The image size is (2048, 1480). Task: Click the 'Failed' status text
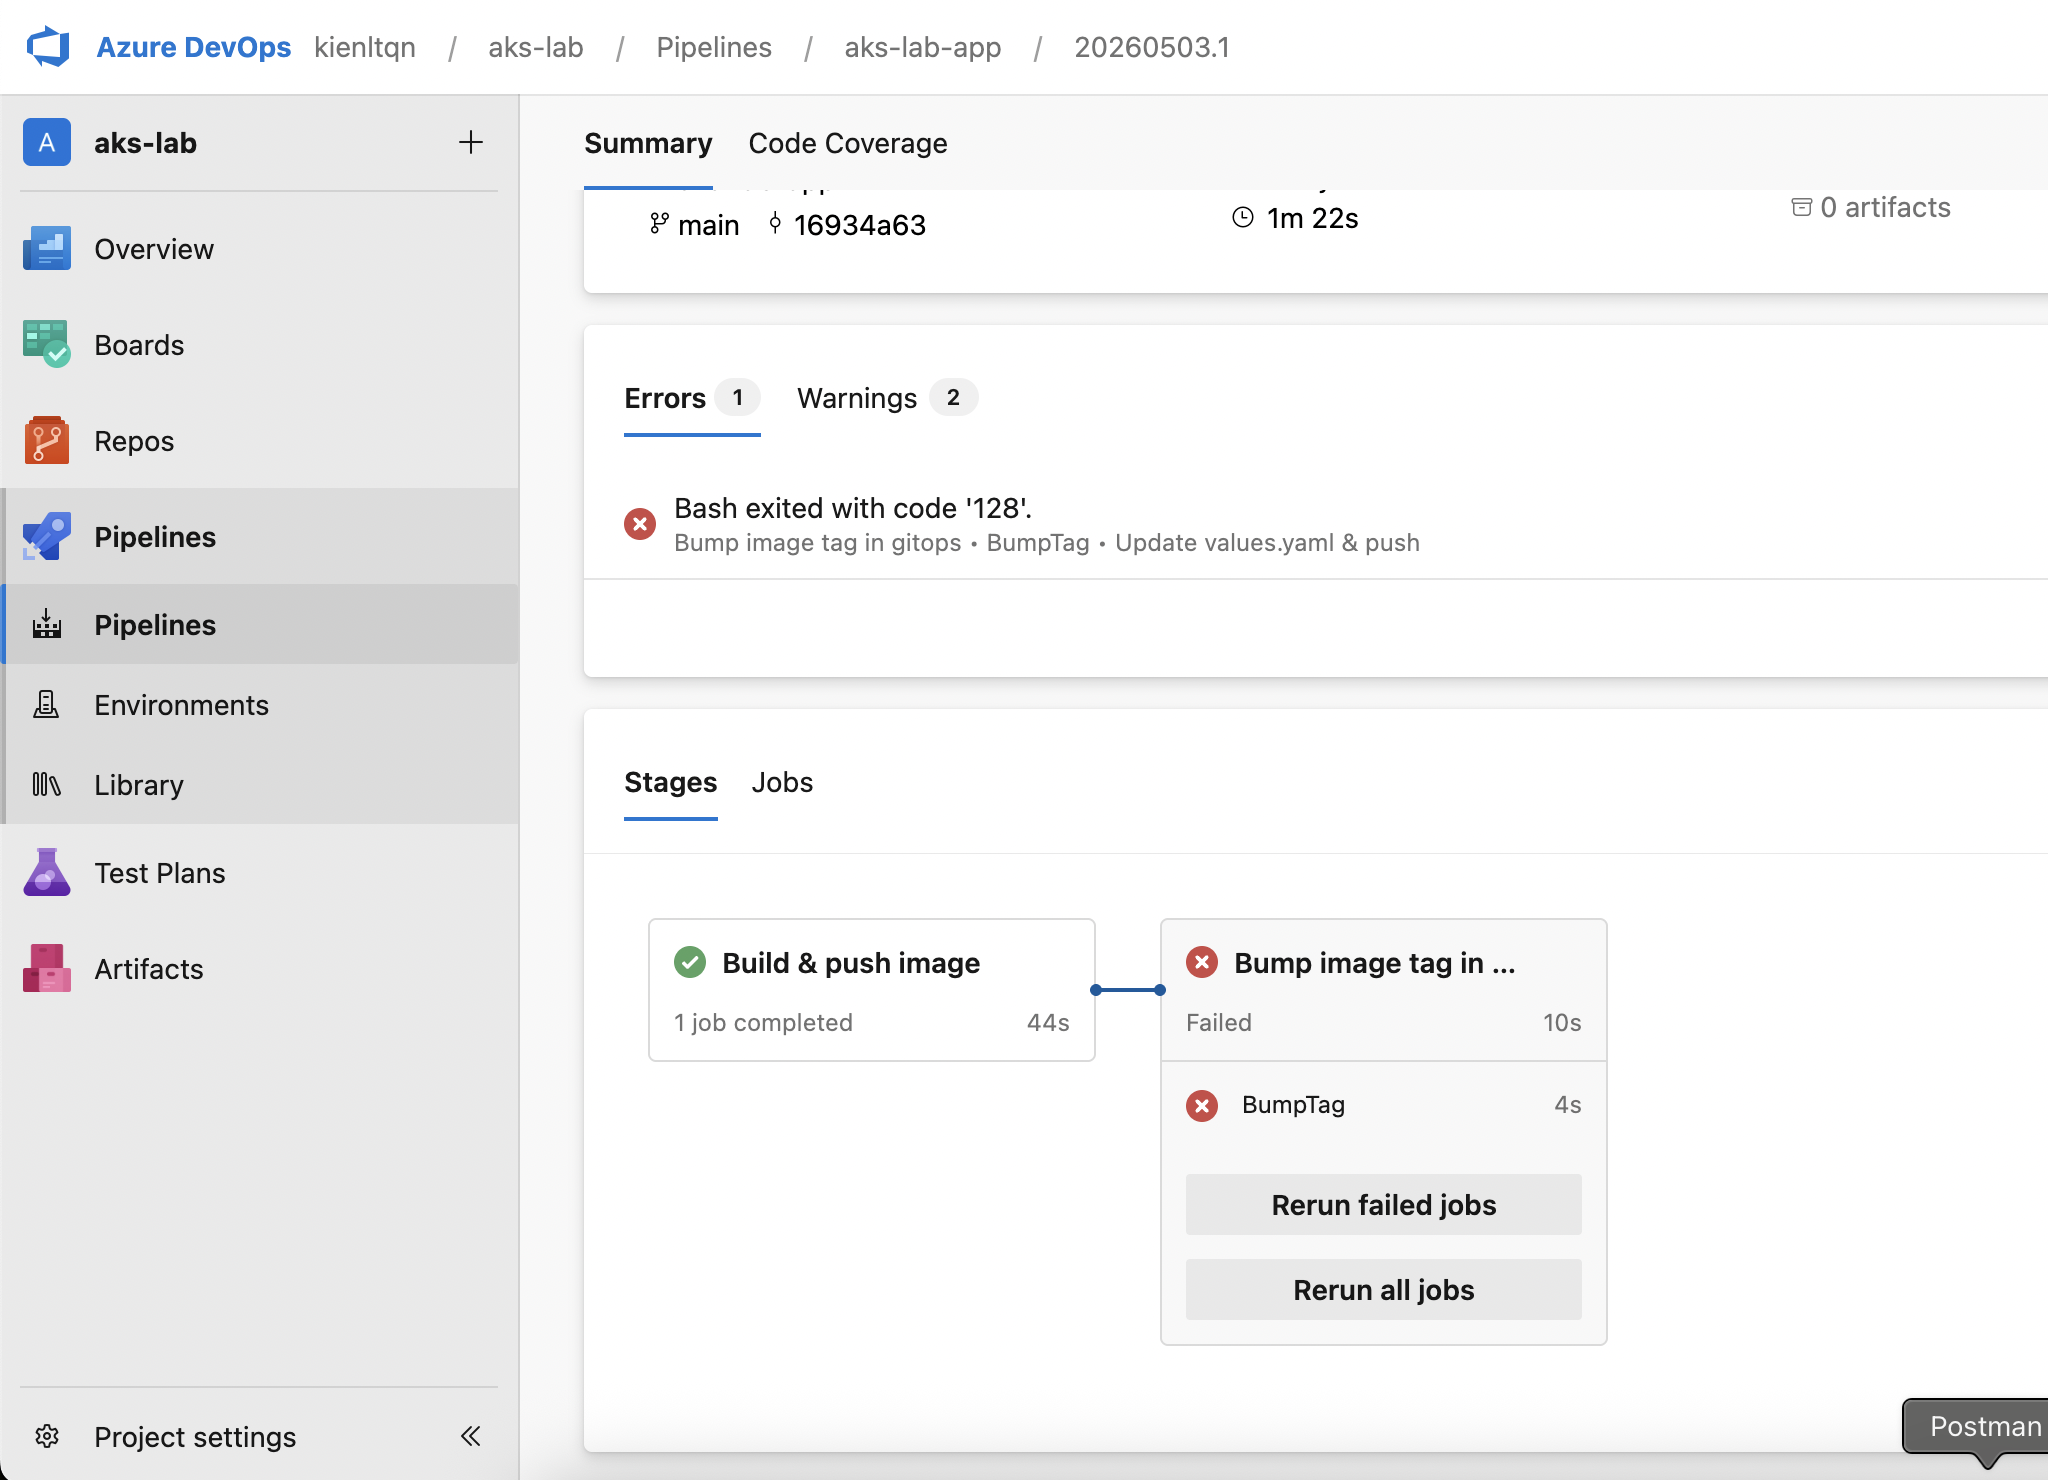point(1219,1022)
